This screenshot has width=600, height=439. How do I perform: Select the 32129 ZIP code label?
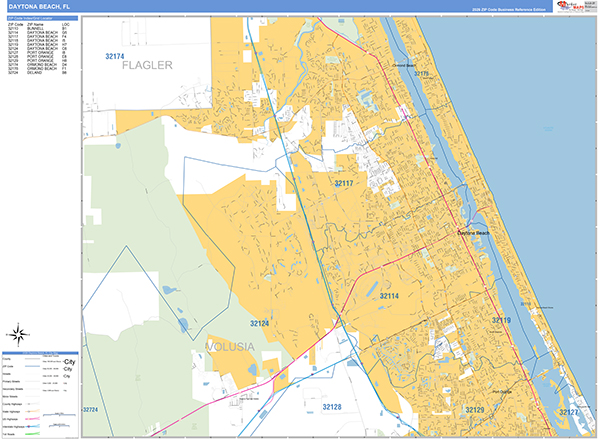pyautogui.click(x=475, y=410)
